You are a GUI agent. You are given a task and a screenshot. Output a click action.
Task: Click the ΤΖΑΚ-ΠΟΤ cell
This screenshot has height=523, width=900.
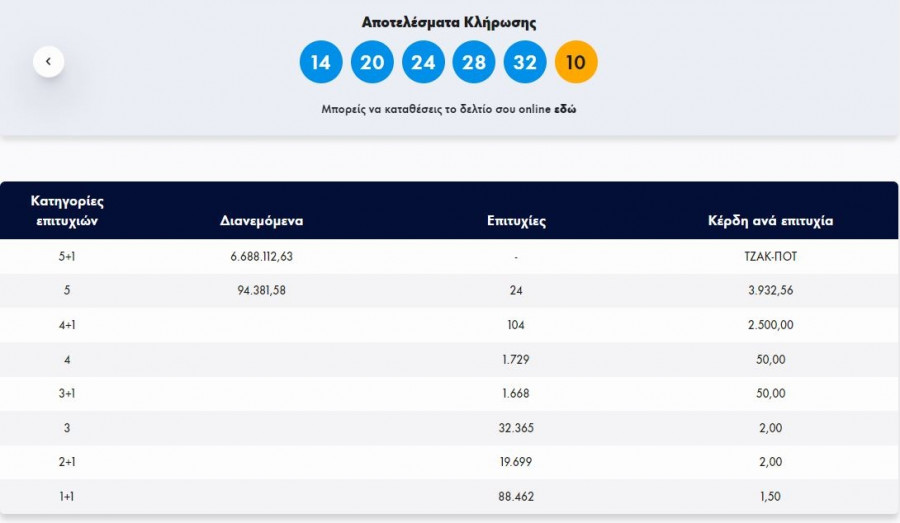click(770, 257)
